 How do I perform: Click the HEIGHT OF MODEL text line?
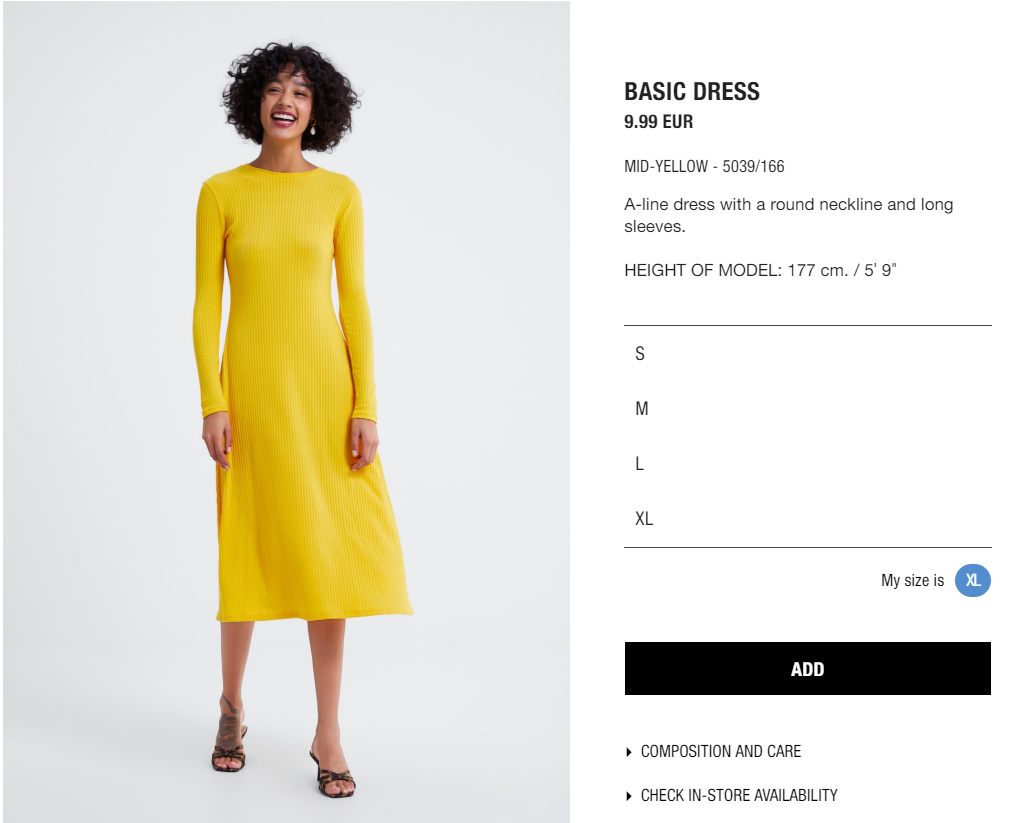[760, 270]
